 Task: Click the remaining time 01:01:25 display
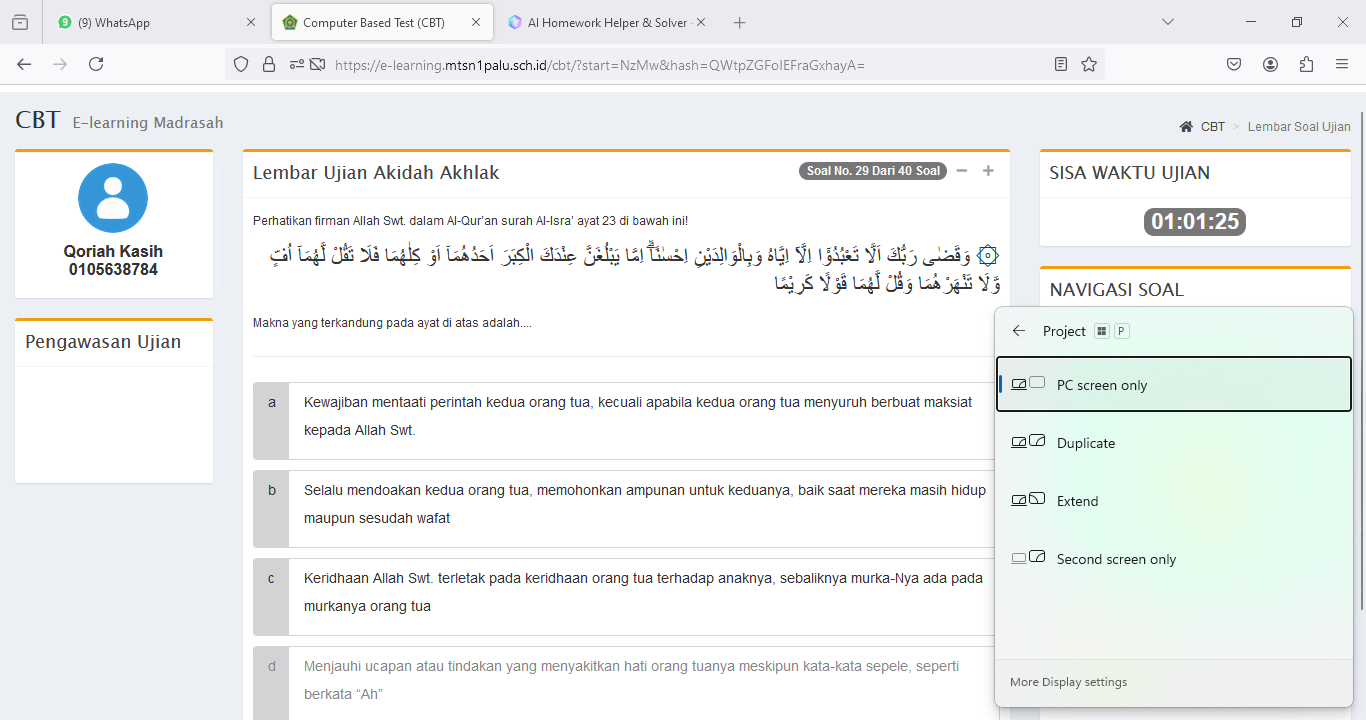coord(1195,222)
